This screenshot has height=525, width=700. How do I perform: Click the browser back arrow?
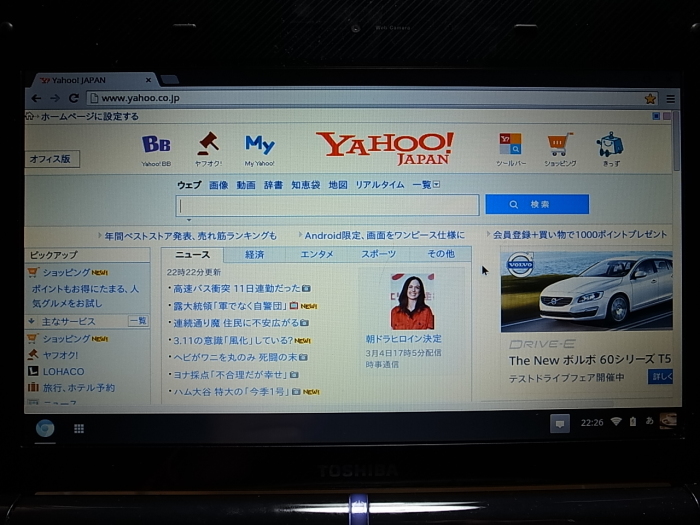point(37,98)
